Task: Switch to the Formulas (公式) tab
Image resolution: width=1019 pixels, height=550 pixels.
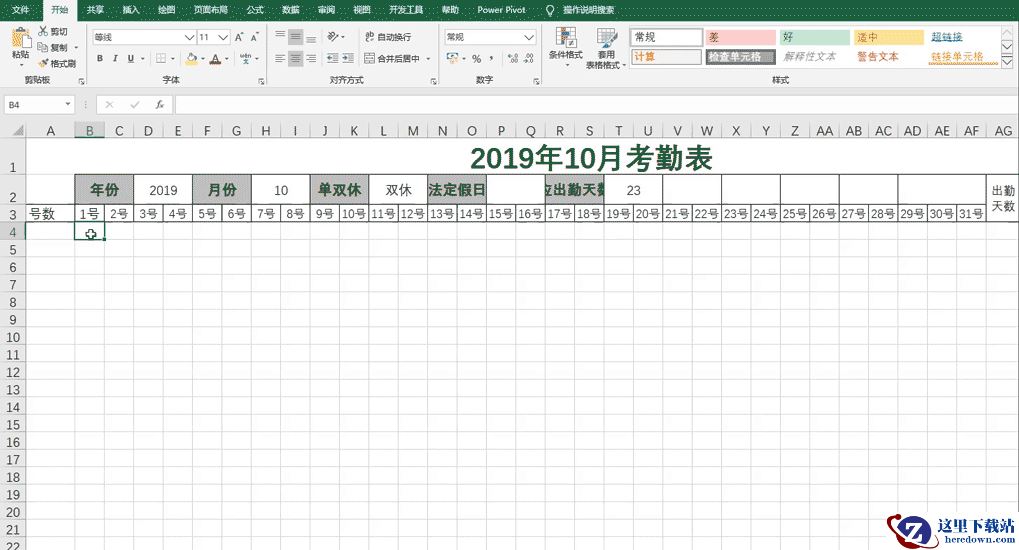Action: pyautogui.click(x=255, y=10)
